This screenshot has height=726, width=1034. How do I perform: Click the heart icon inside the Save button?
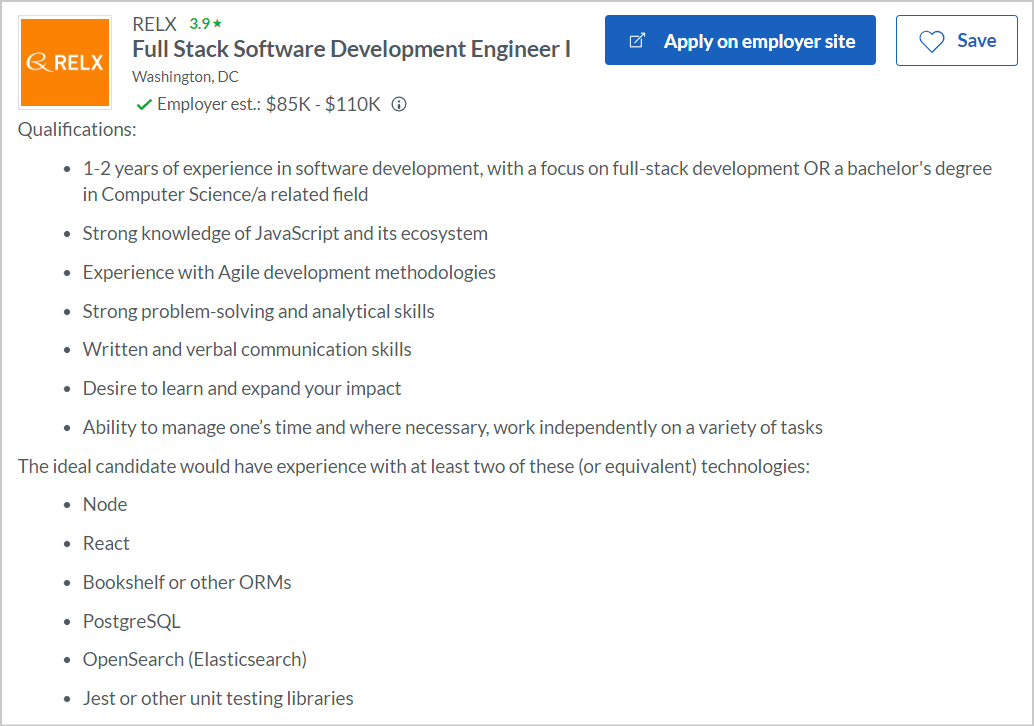tap(932, 40)
